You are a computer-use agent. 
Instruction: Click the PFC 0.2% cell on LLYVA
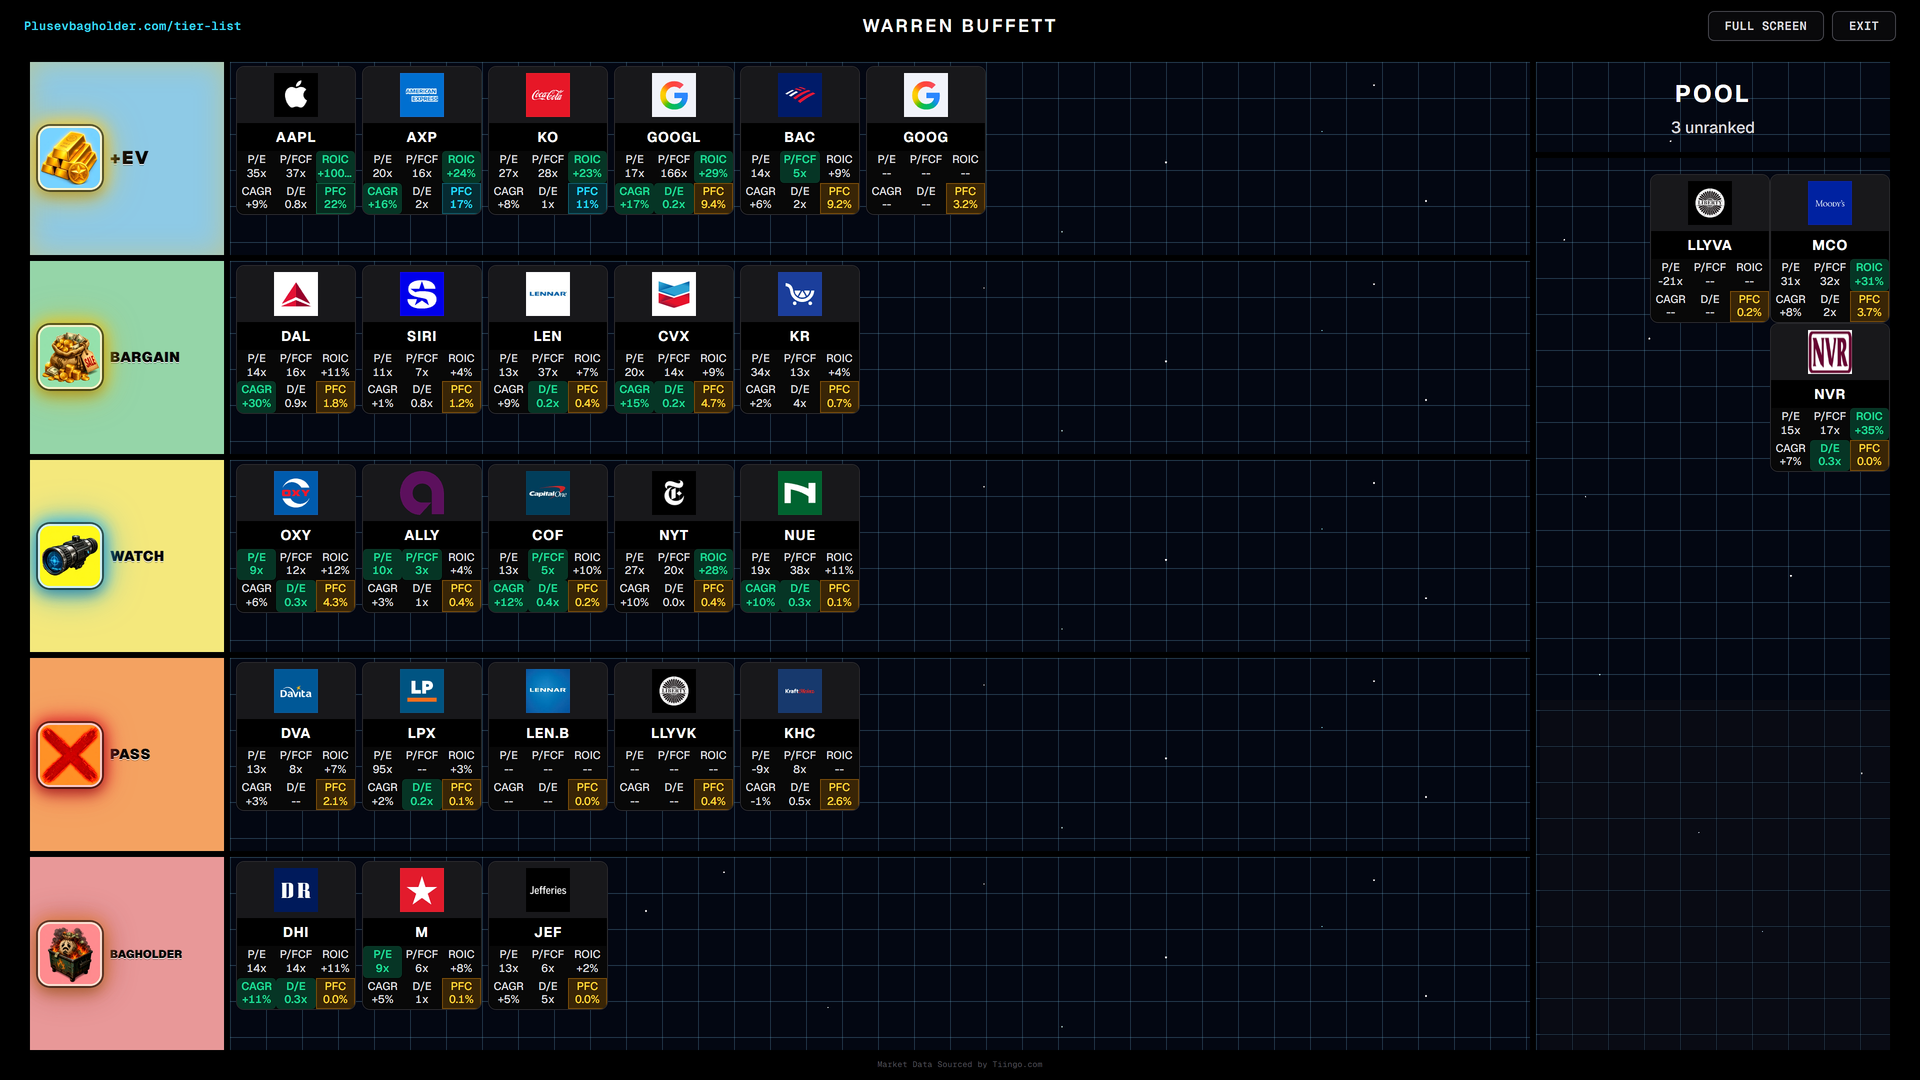pos(1749,306)
